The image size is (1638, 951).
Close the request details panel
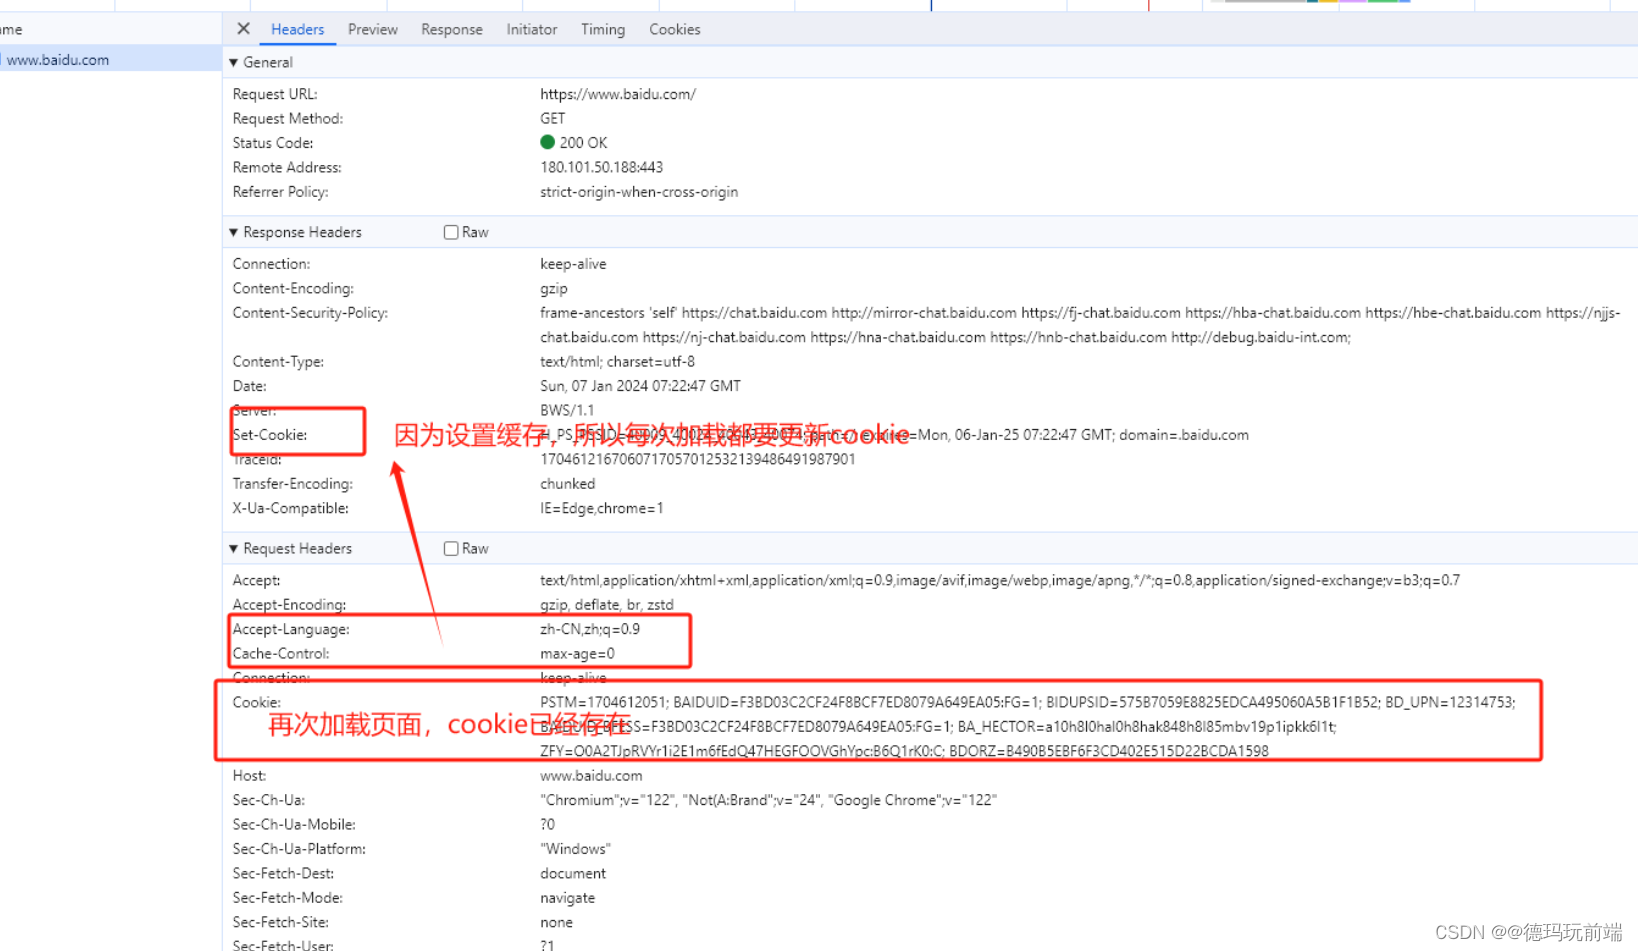coord(243,29)
